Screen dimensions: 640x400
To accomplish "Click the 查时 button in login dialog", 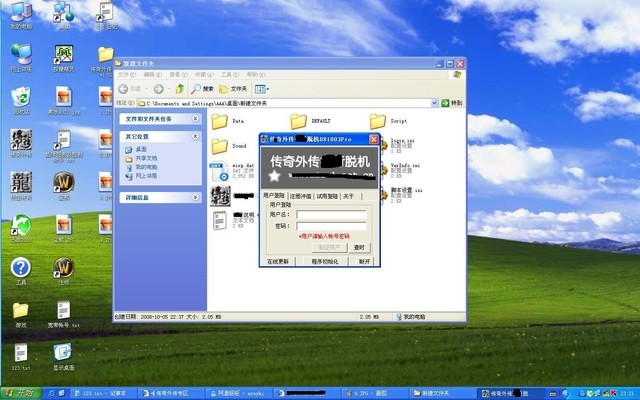I will [x=359, y=247].
